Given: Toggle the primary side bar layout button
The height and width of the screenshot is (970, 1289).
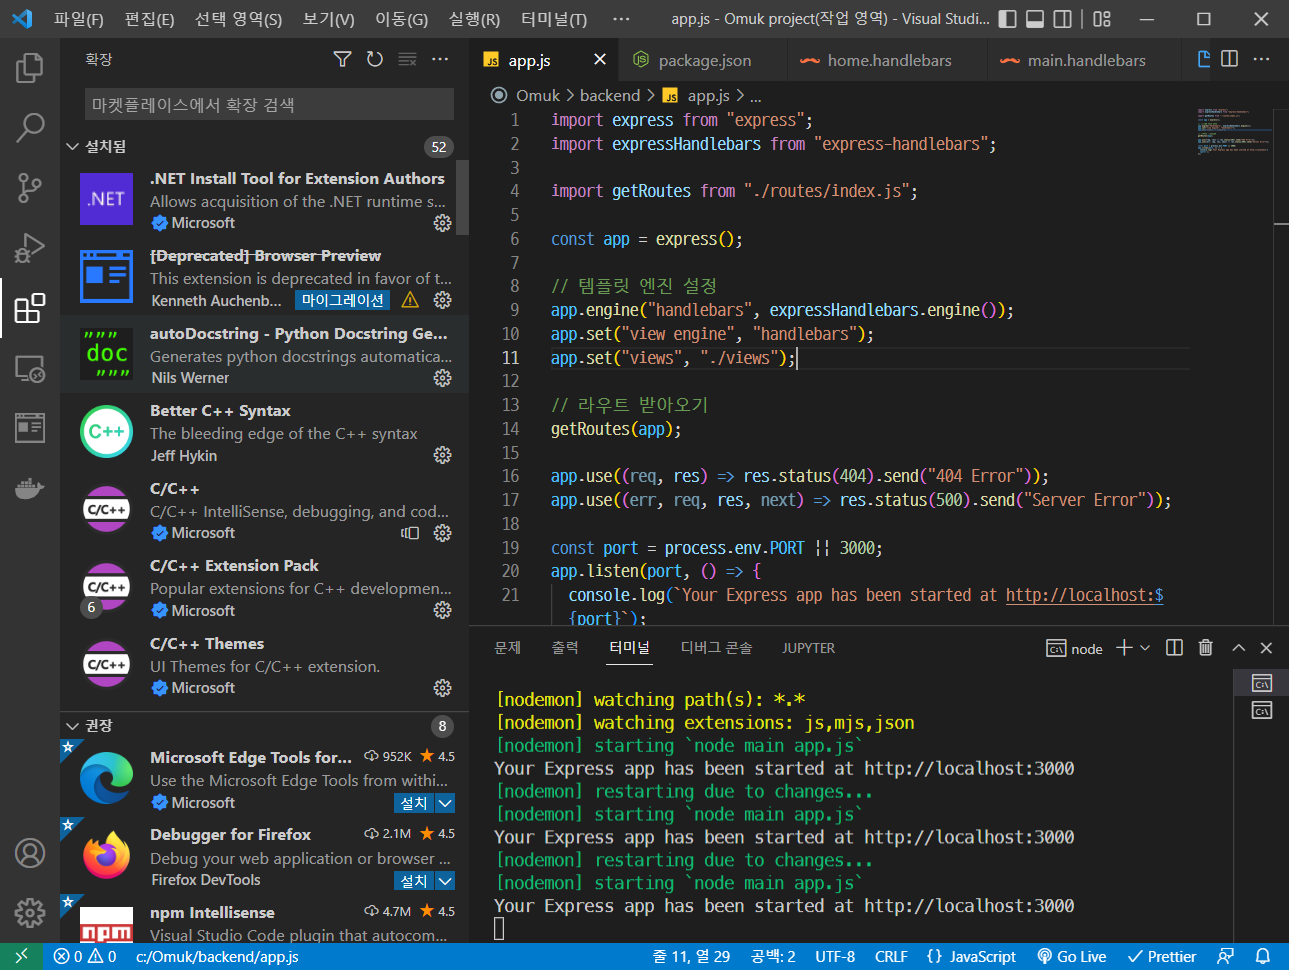Looking at the screenshot, I should point(1008,19).
